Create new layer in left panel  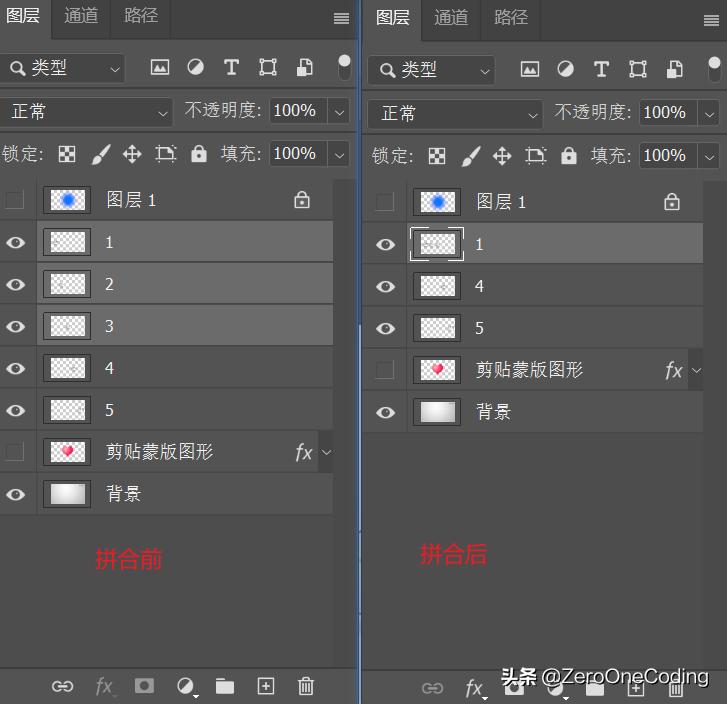[x=266, y=686]
